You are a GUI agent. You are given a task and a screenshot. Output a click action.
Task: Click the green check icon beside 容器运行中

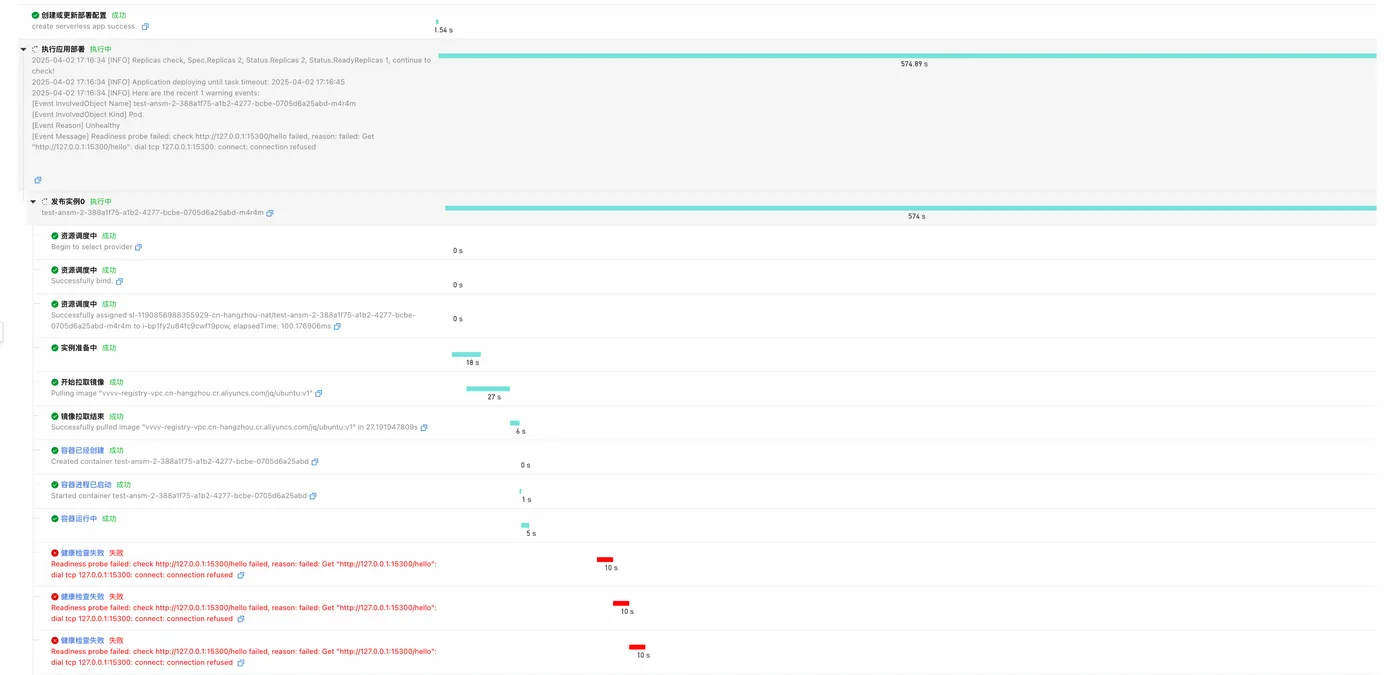point(55,519)
